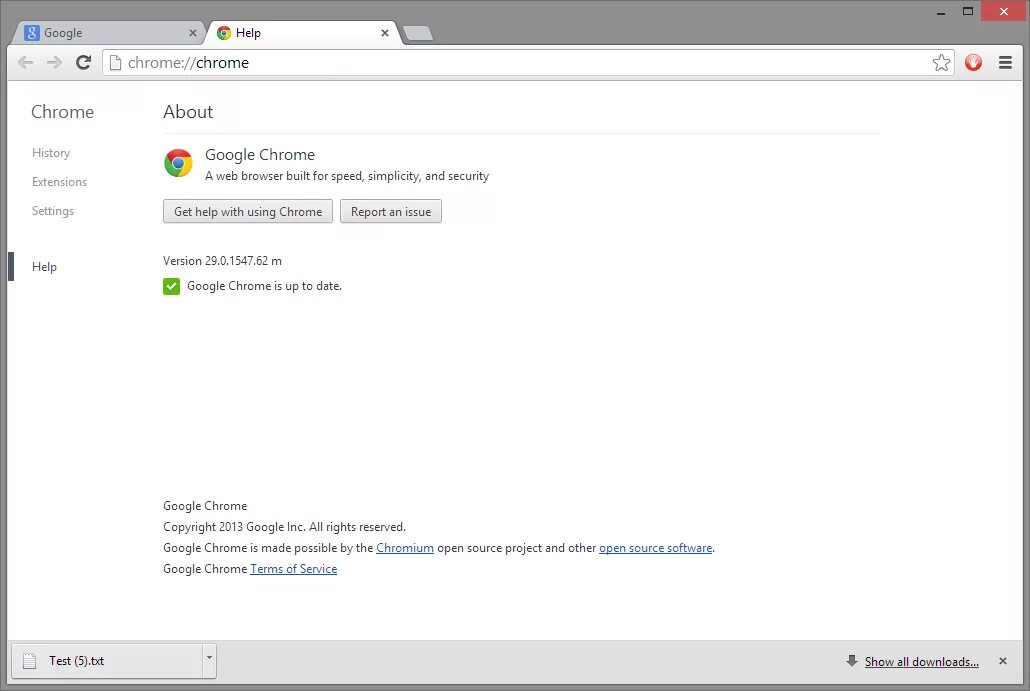Click the green up-to-date checkmark icon
This screenshot has width=1030, height=691.
(x=171, y=286)
